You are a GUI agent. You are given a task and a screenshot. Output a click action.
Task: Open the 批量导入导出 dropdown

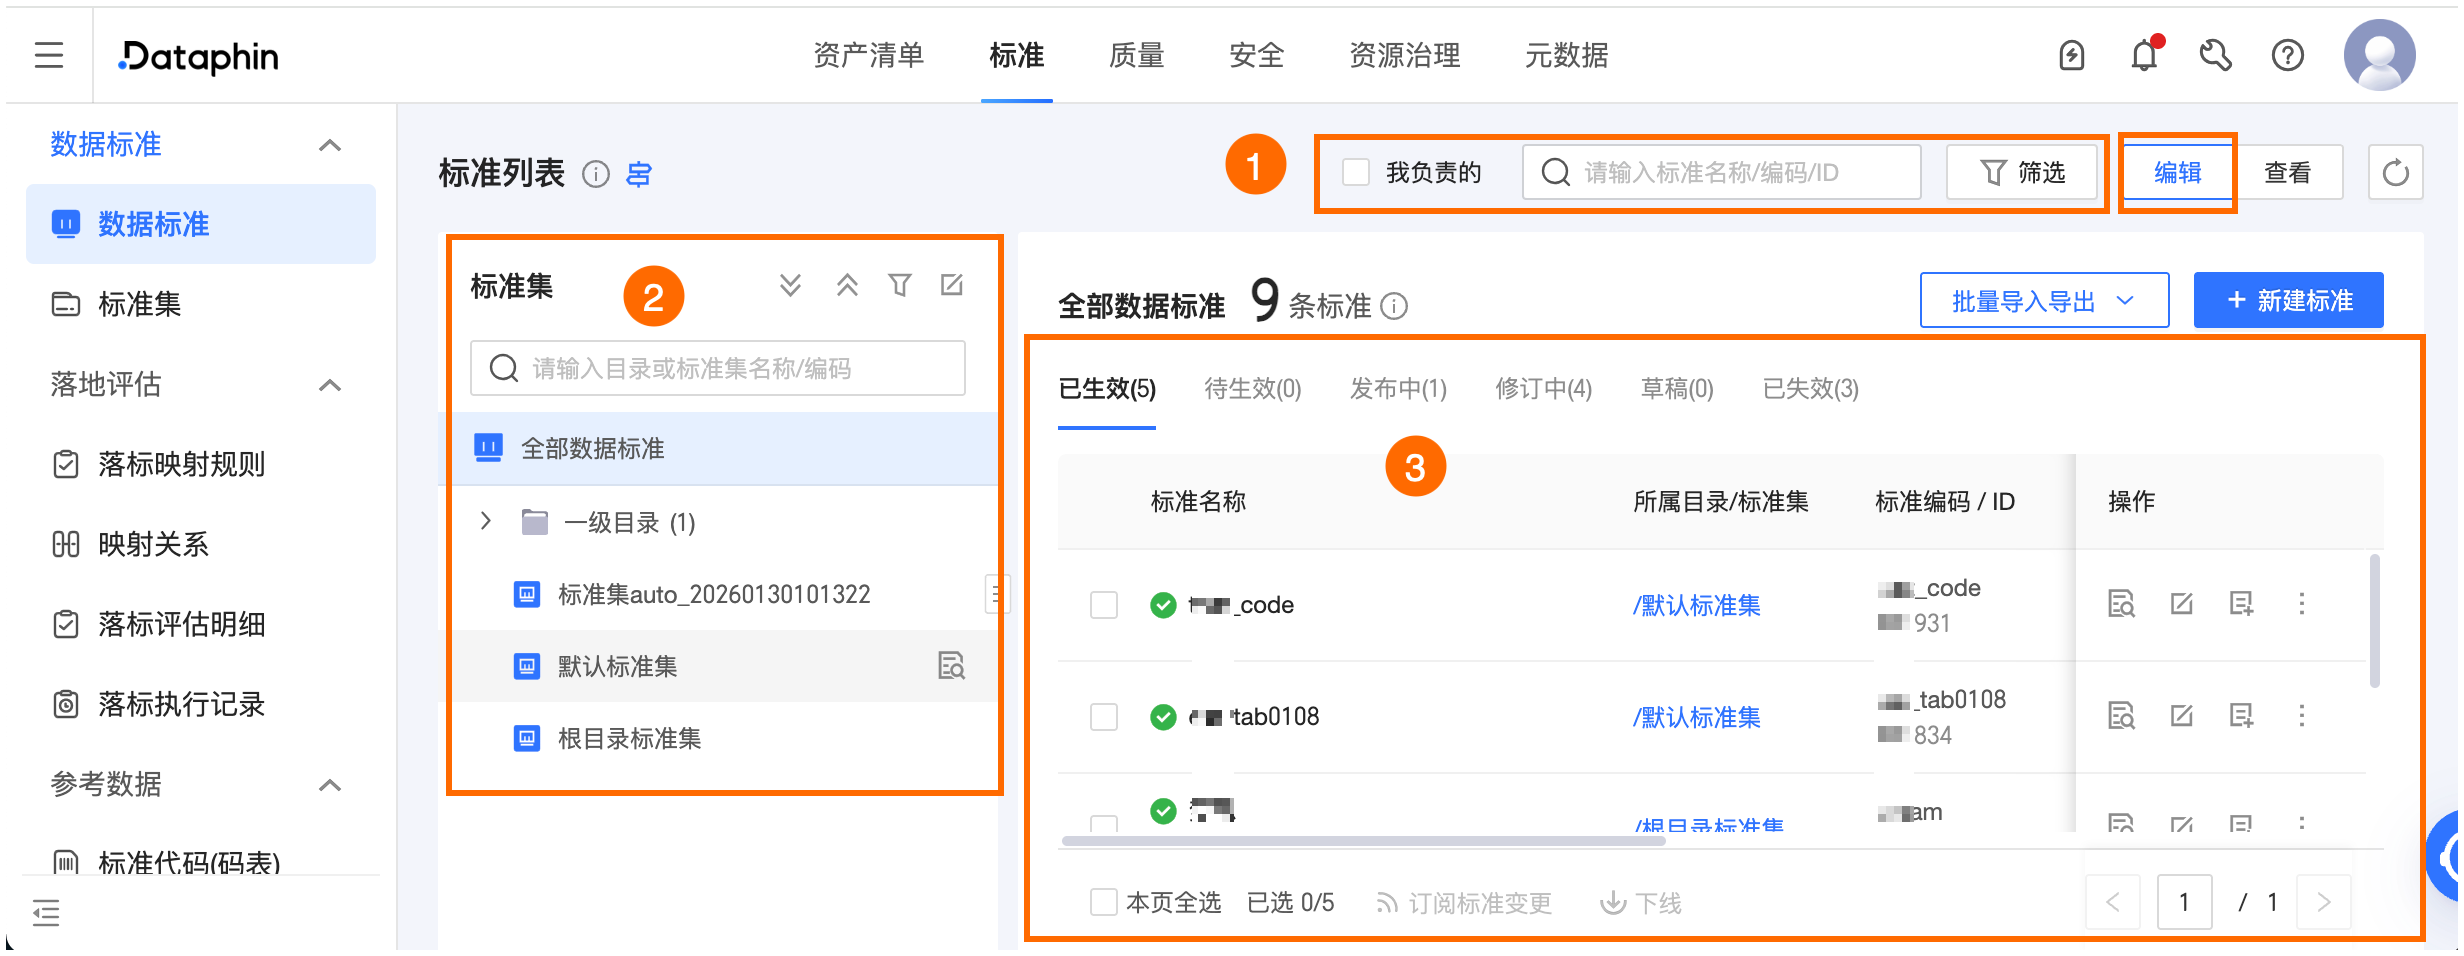point(2044,300)
